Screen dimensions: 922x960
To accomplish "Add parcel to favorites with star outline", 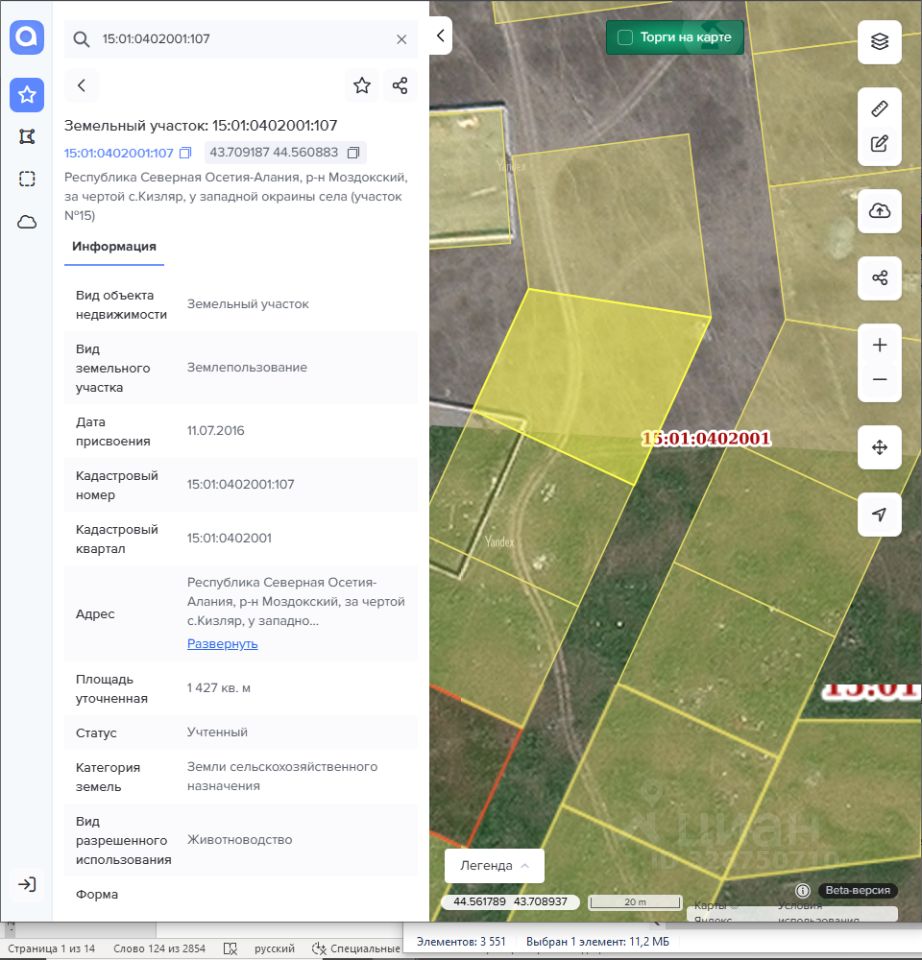I will 362,86.
